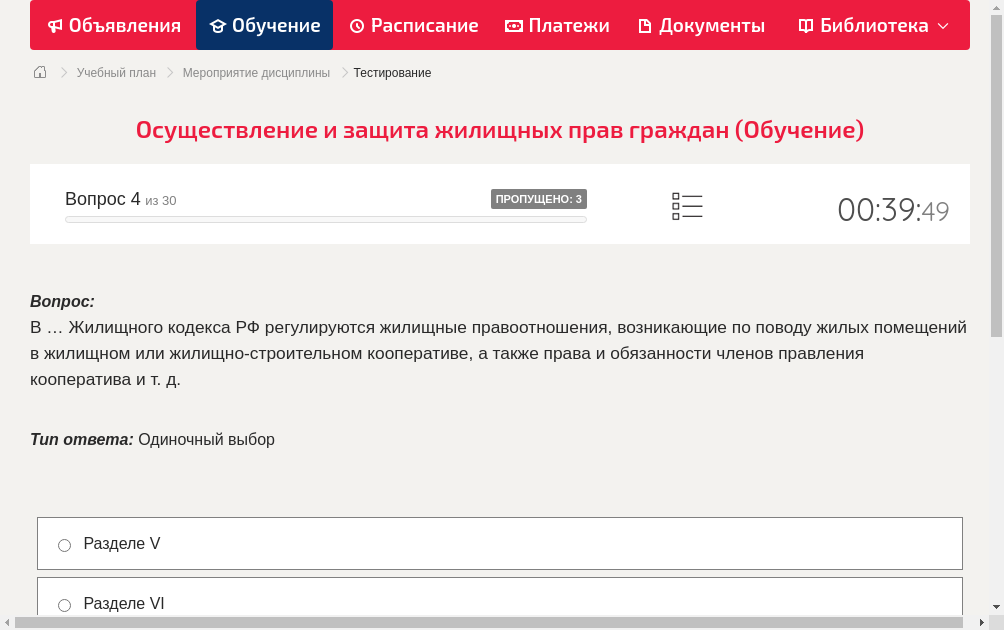The height and width of the screenshot is (630, 1004).
Task: Click the Тестирование breadcrumb entry
Action: pyautogui.click(x=391, y=72)
